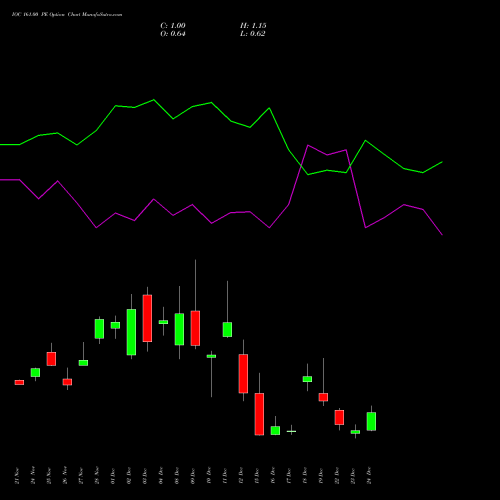Select the 15 Dec date label
500x500 pixels.
pyautogui.click(x=257, y=476)
